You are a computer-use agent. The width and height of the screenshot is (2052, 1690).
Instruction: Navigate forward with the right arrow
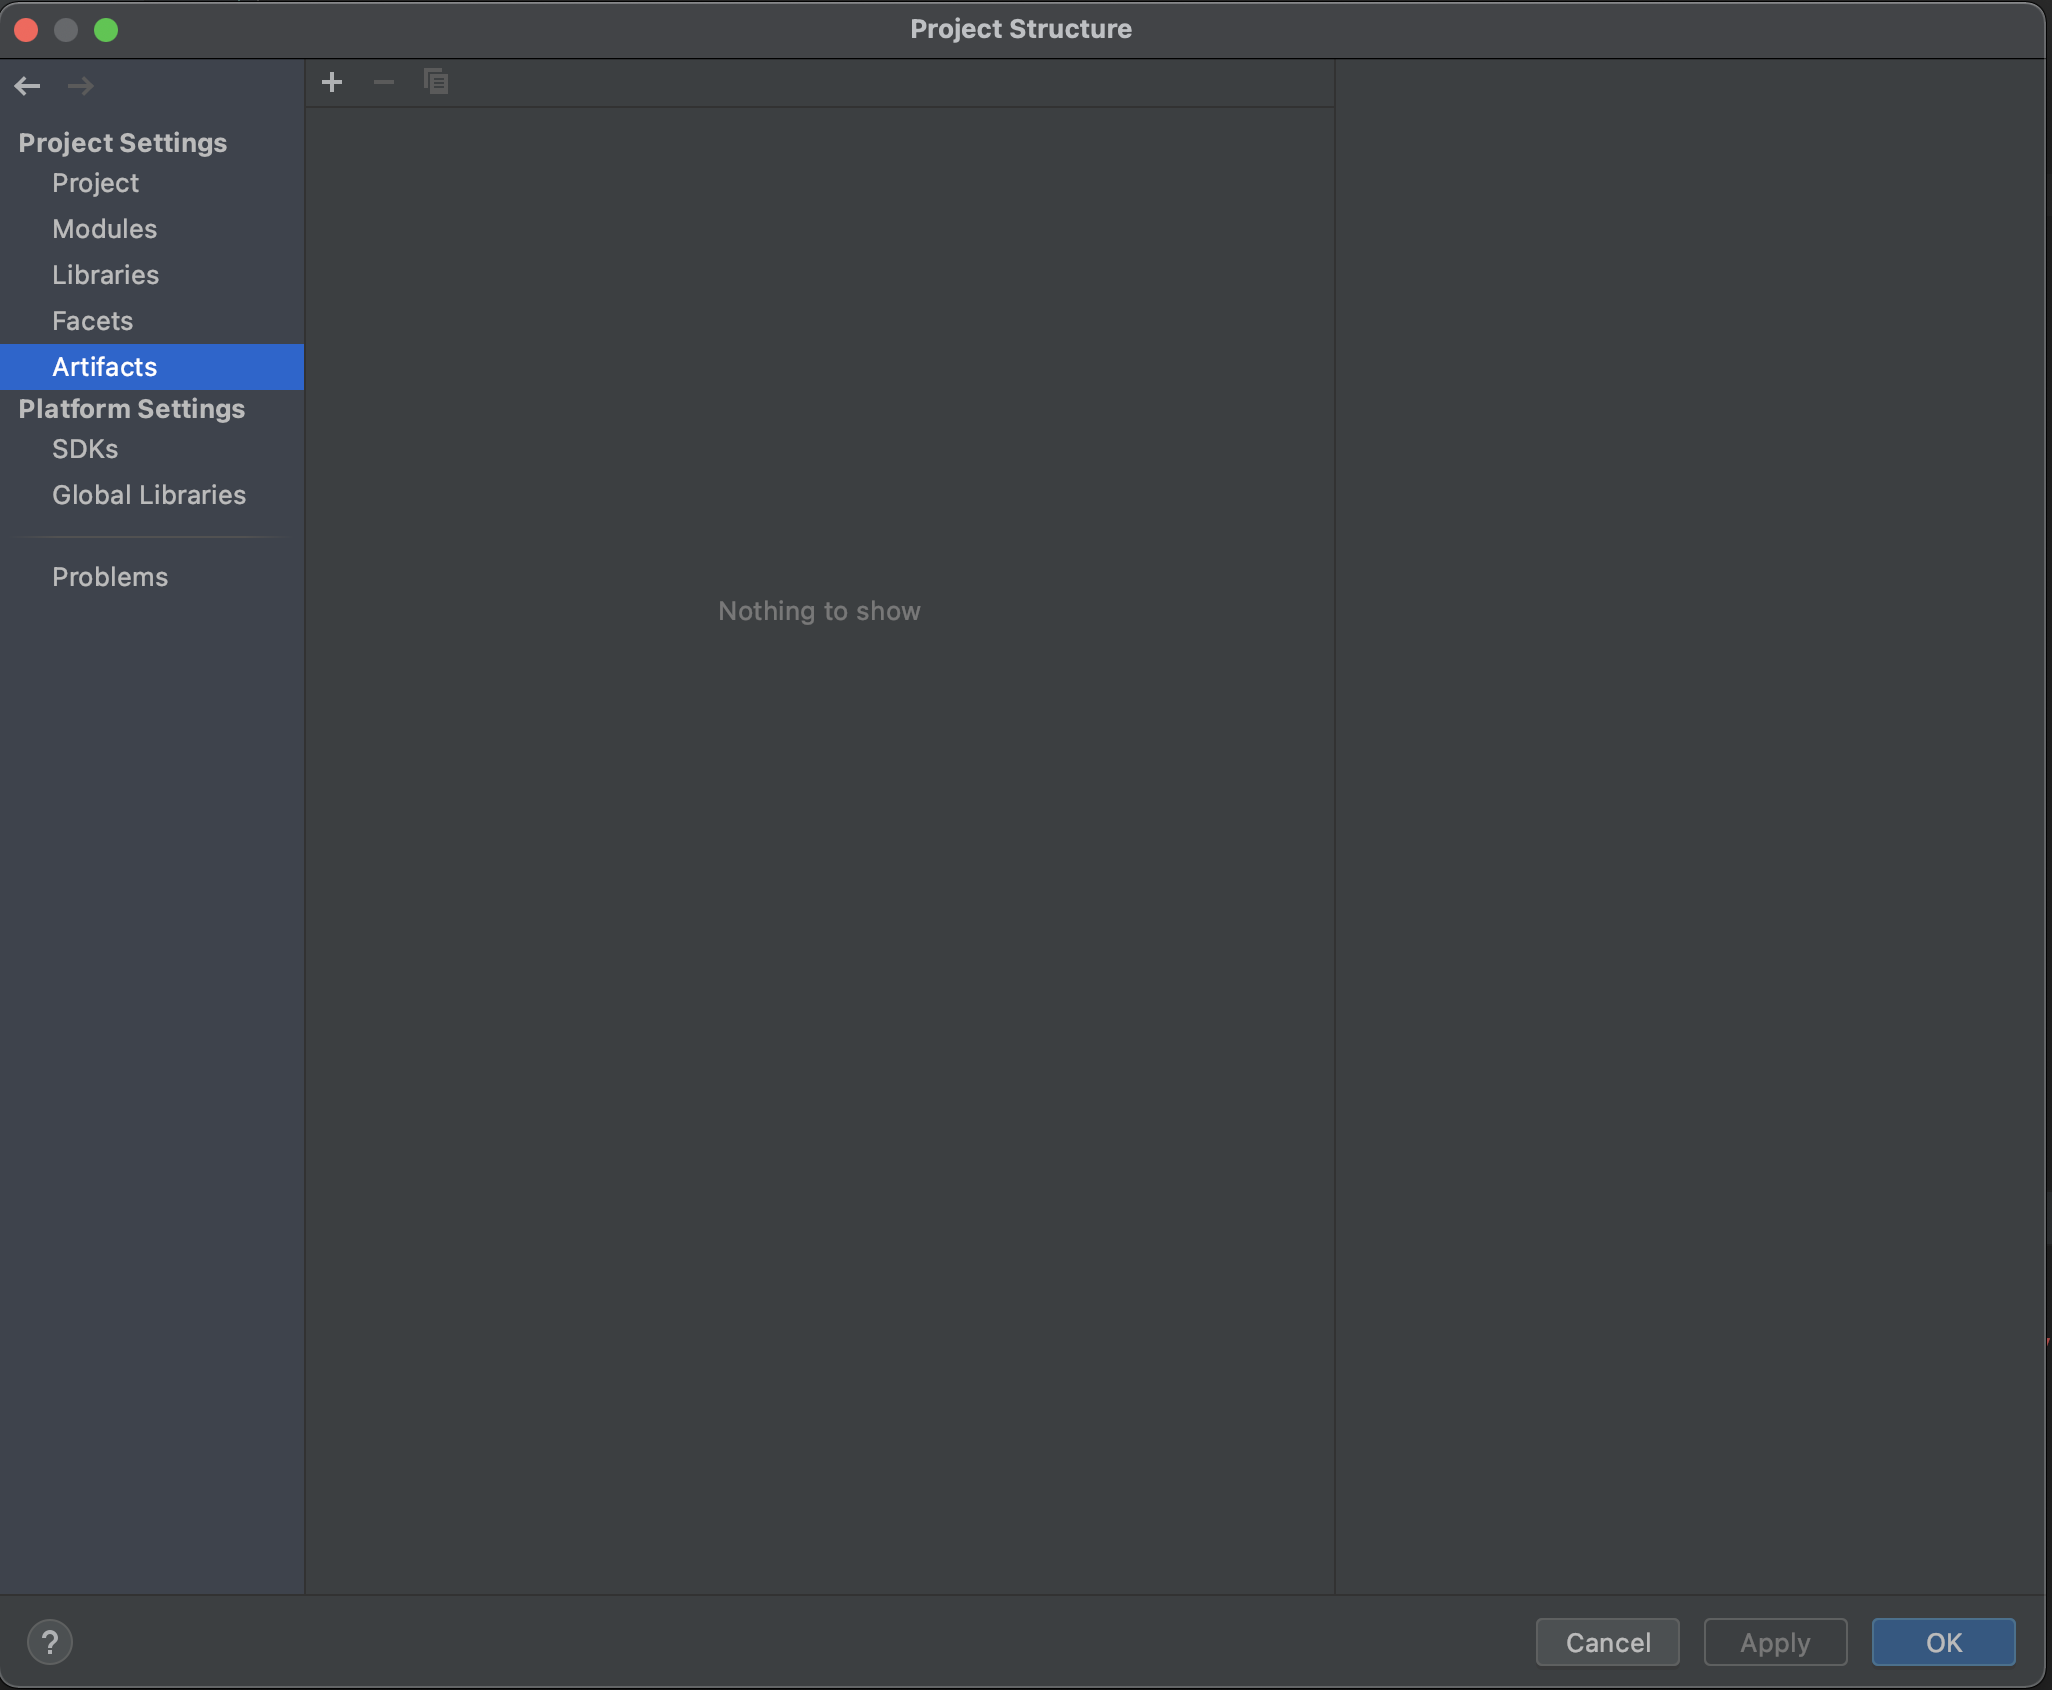click(80, 86)
